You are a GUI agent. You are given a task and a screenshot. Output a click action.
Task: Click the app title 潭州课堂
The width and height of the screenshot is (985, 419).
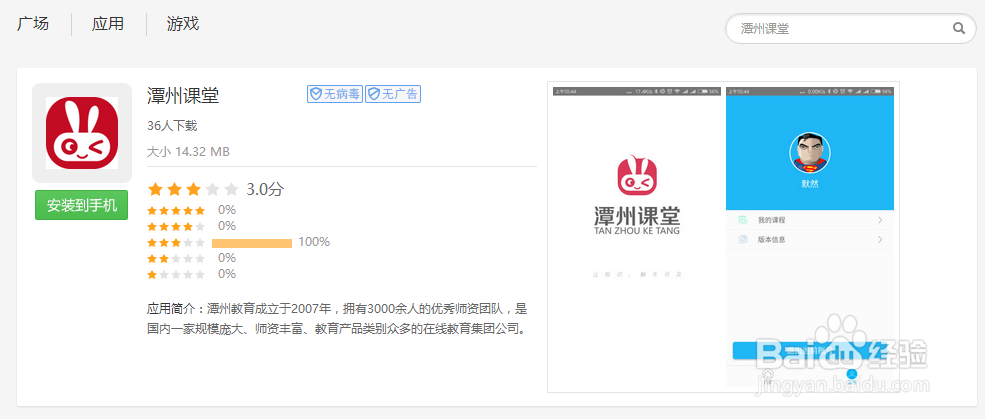coord(183,96)
